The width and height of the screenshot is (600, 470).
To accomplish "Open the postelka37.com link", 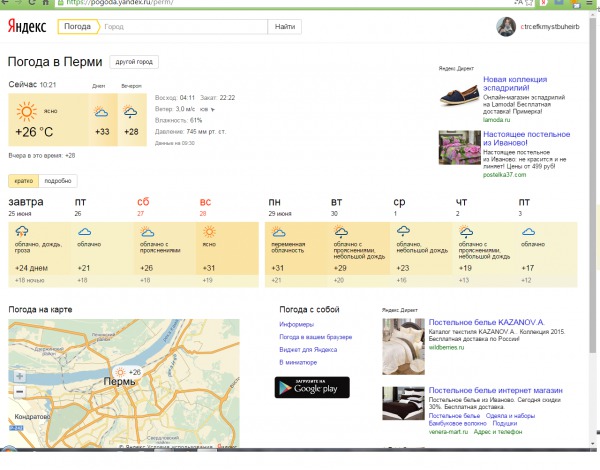I will tap(504, 175).
